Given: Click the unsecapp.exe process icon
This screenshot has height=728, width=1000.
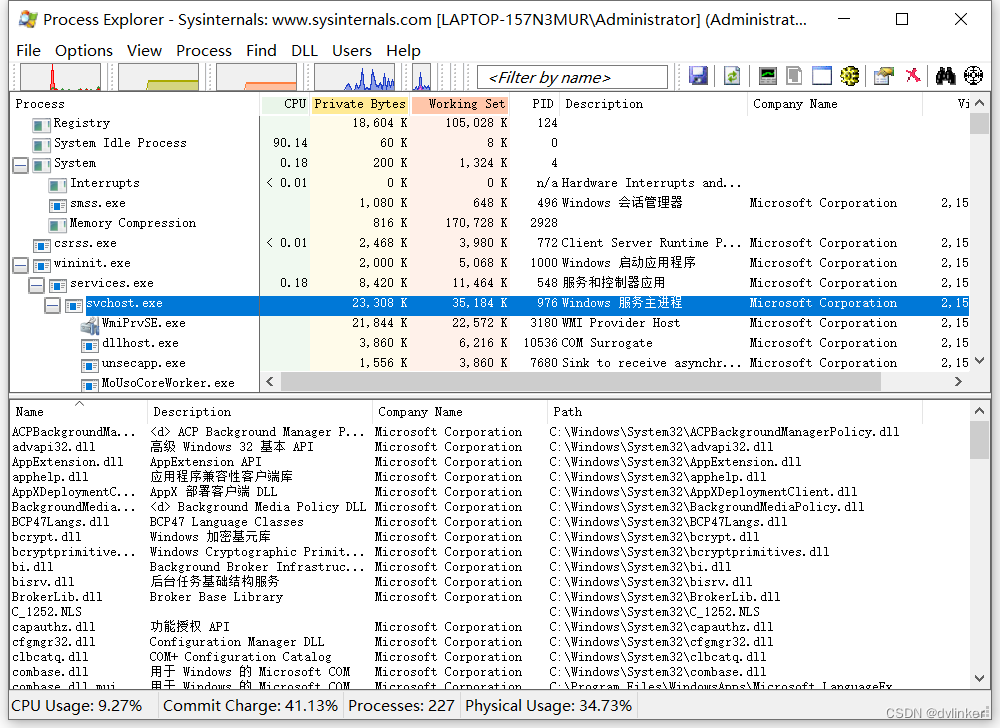Looking at the screenshot, I should coord(89,365).
